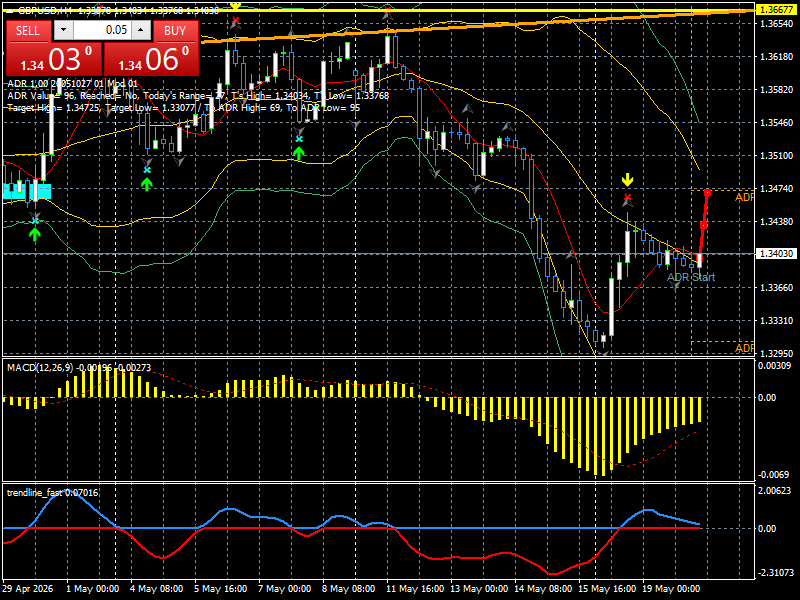Select the orange trendline near the chart top

[x=478, y=26]
